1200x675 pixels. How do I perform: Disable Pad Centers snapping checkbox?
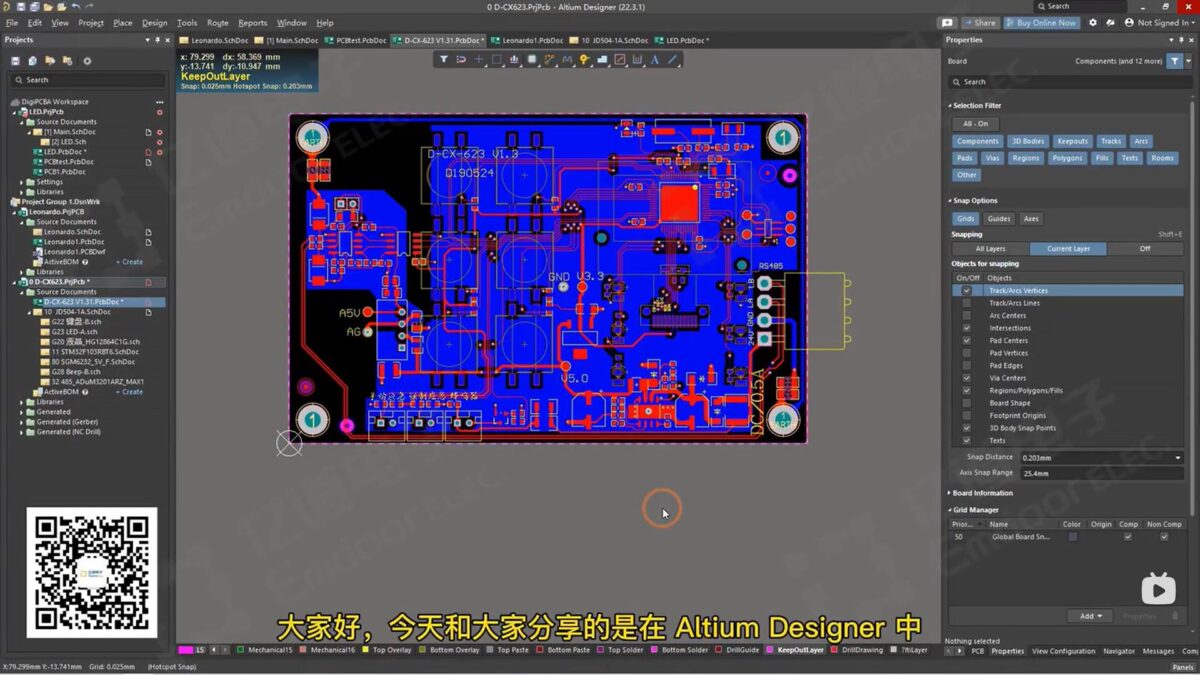click(966, 341)
